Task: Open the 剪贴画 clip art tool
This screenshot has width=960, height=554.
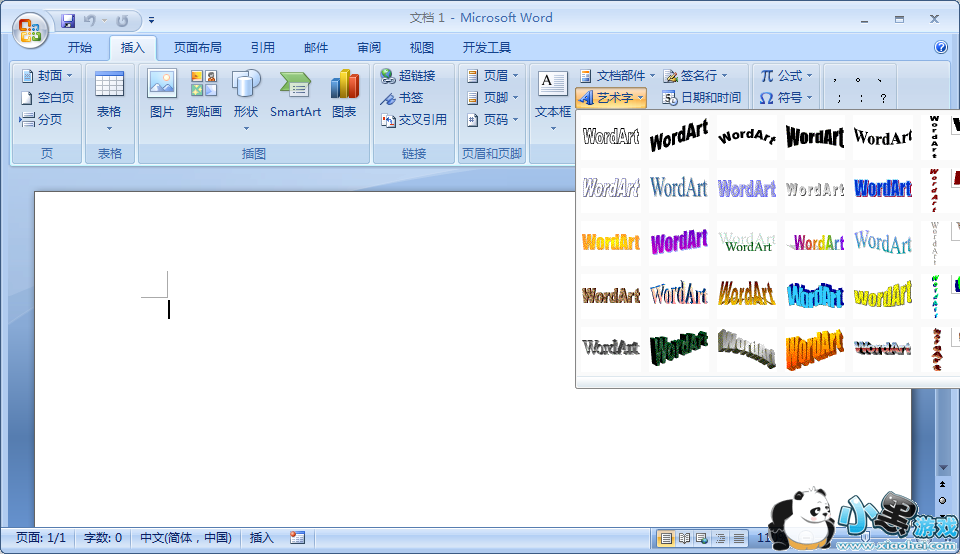Action: [204, 94]
